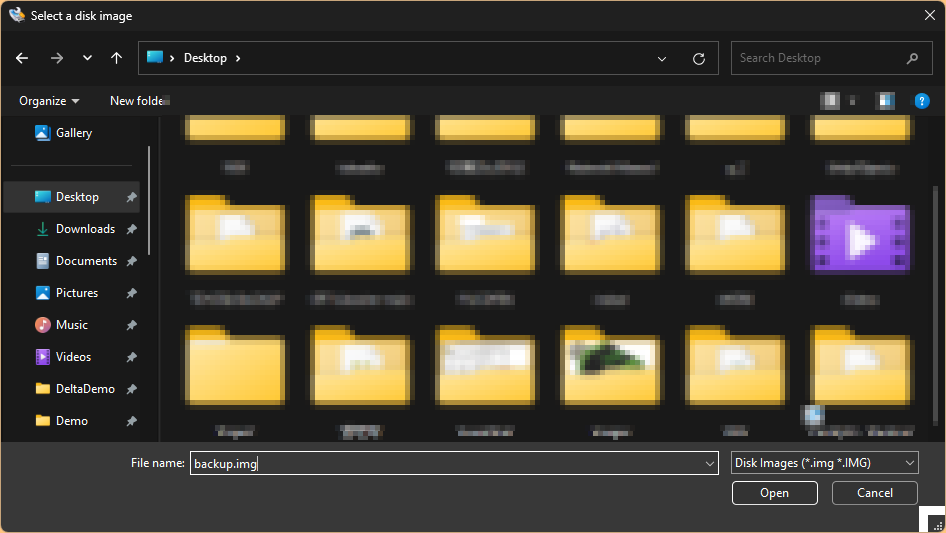This screenshot has height=533, width=946.
Task: Click the navigation pane scrollbar
Action: coord(149,200)
